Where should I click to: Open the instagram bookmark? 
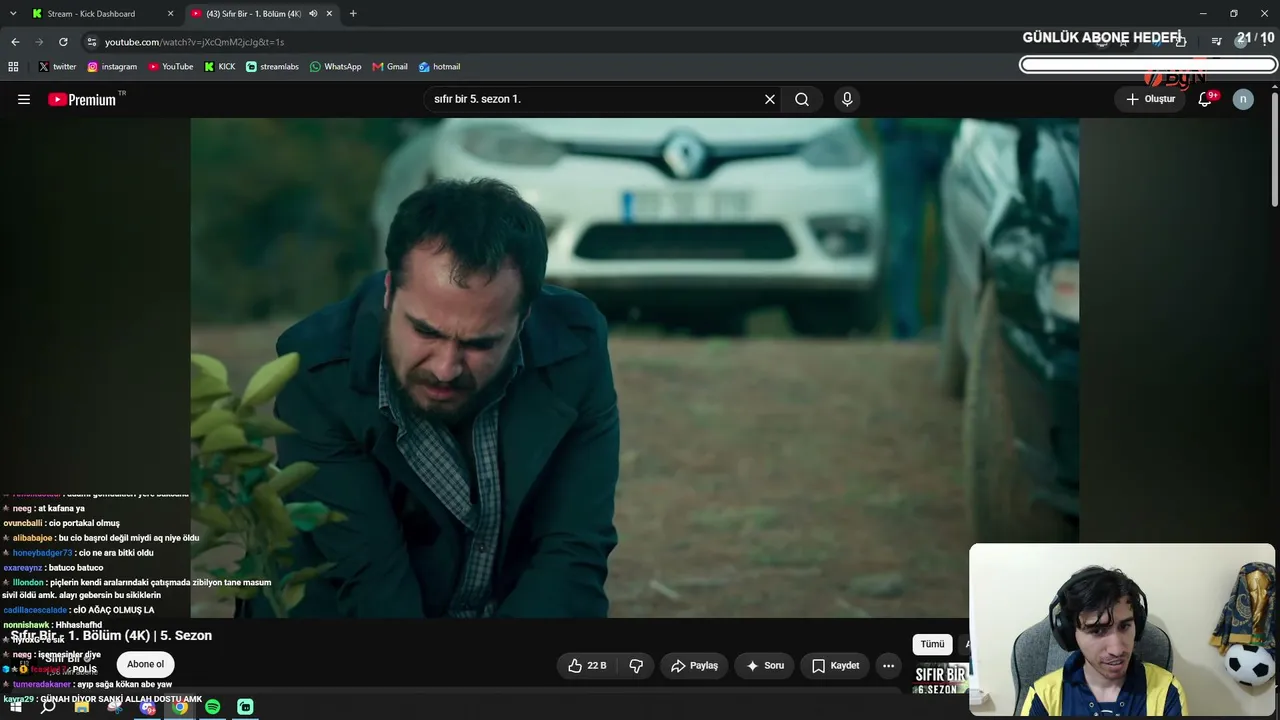click(112, 67)
